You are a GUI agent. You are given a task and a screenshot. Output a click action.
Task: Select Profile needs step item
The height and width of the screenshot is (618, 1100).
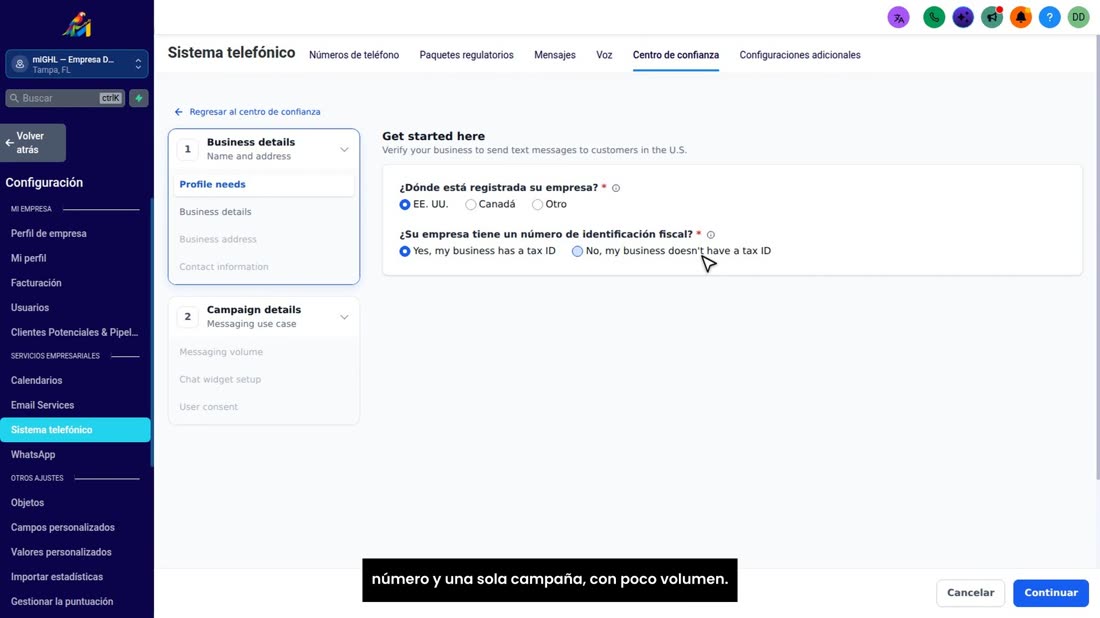point(264,184)
